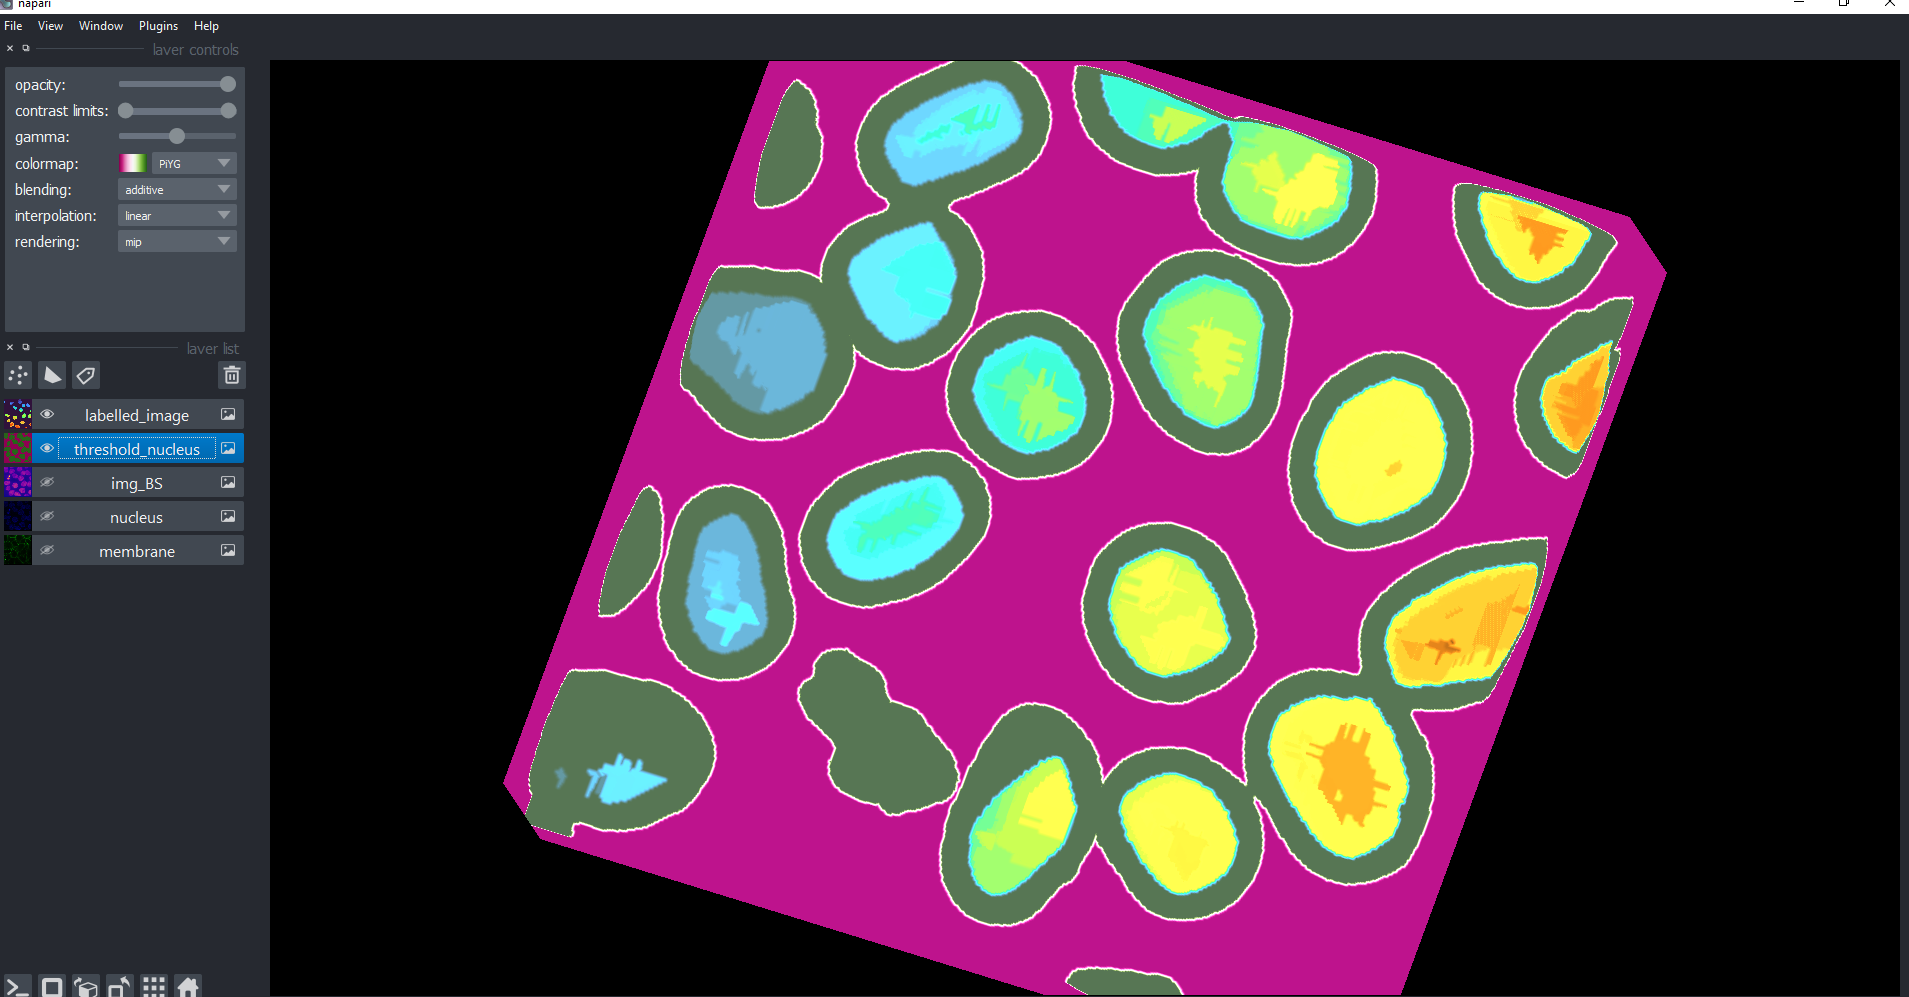
Task: Open the Plugins menu
Action: pos(158,25)
